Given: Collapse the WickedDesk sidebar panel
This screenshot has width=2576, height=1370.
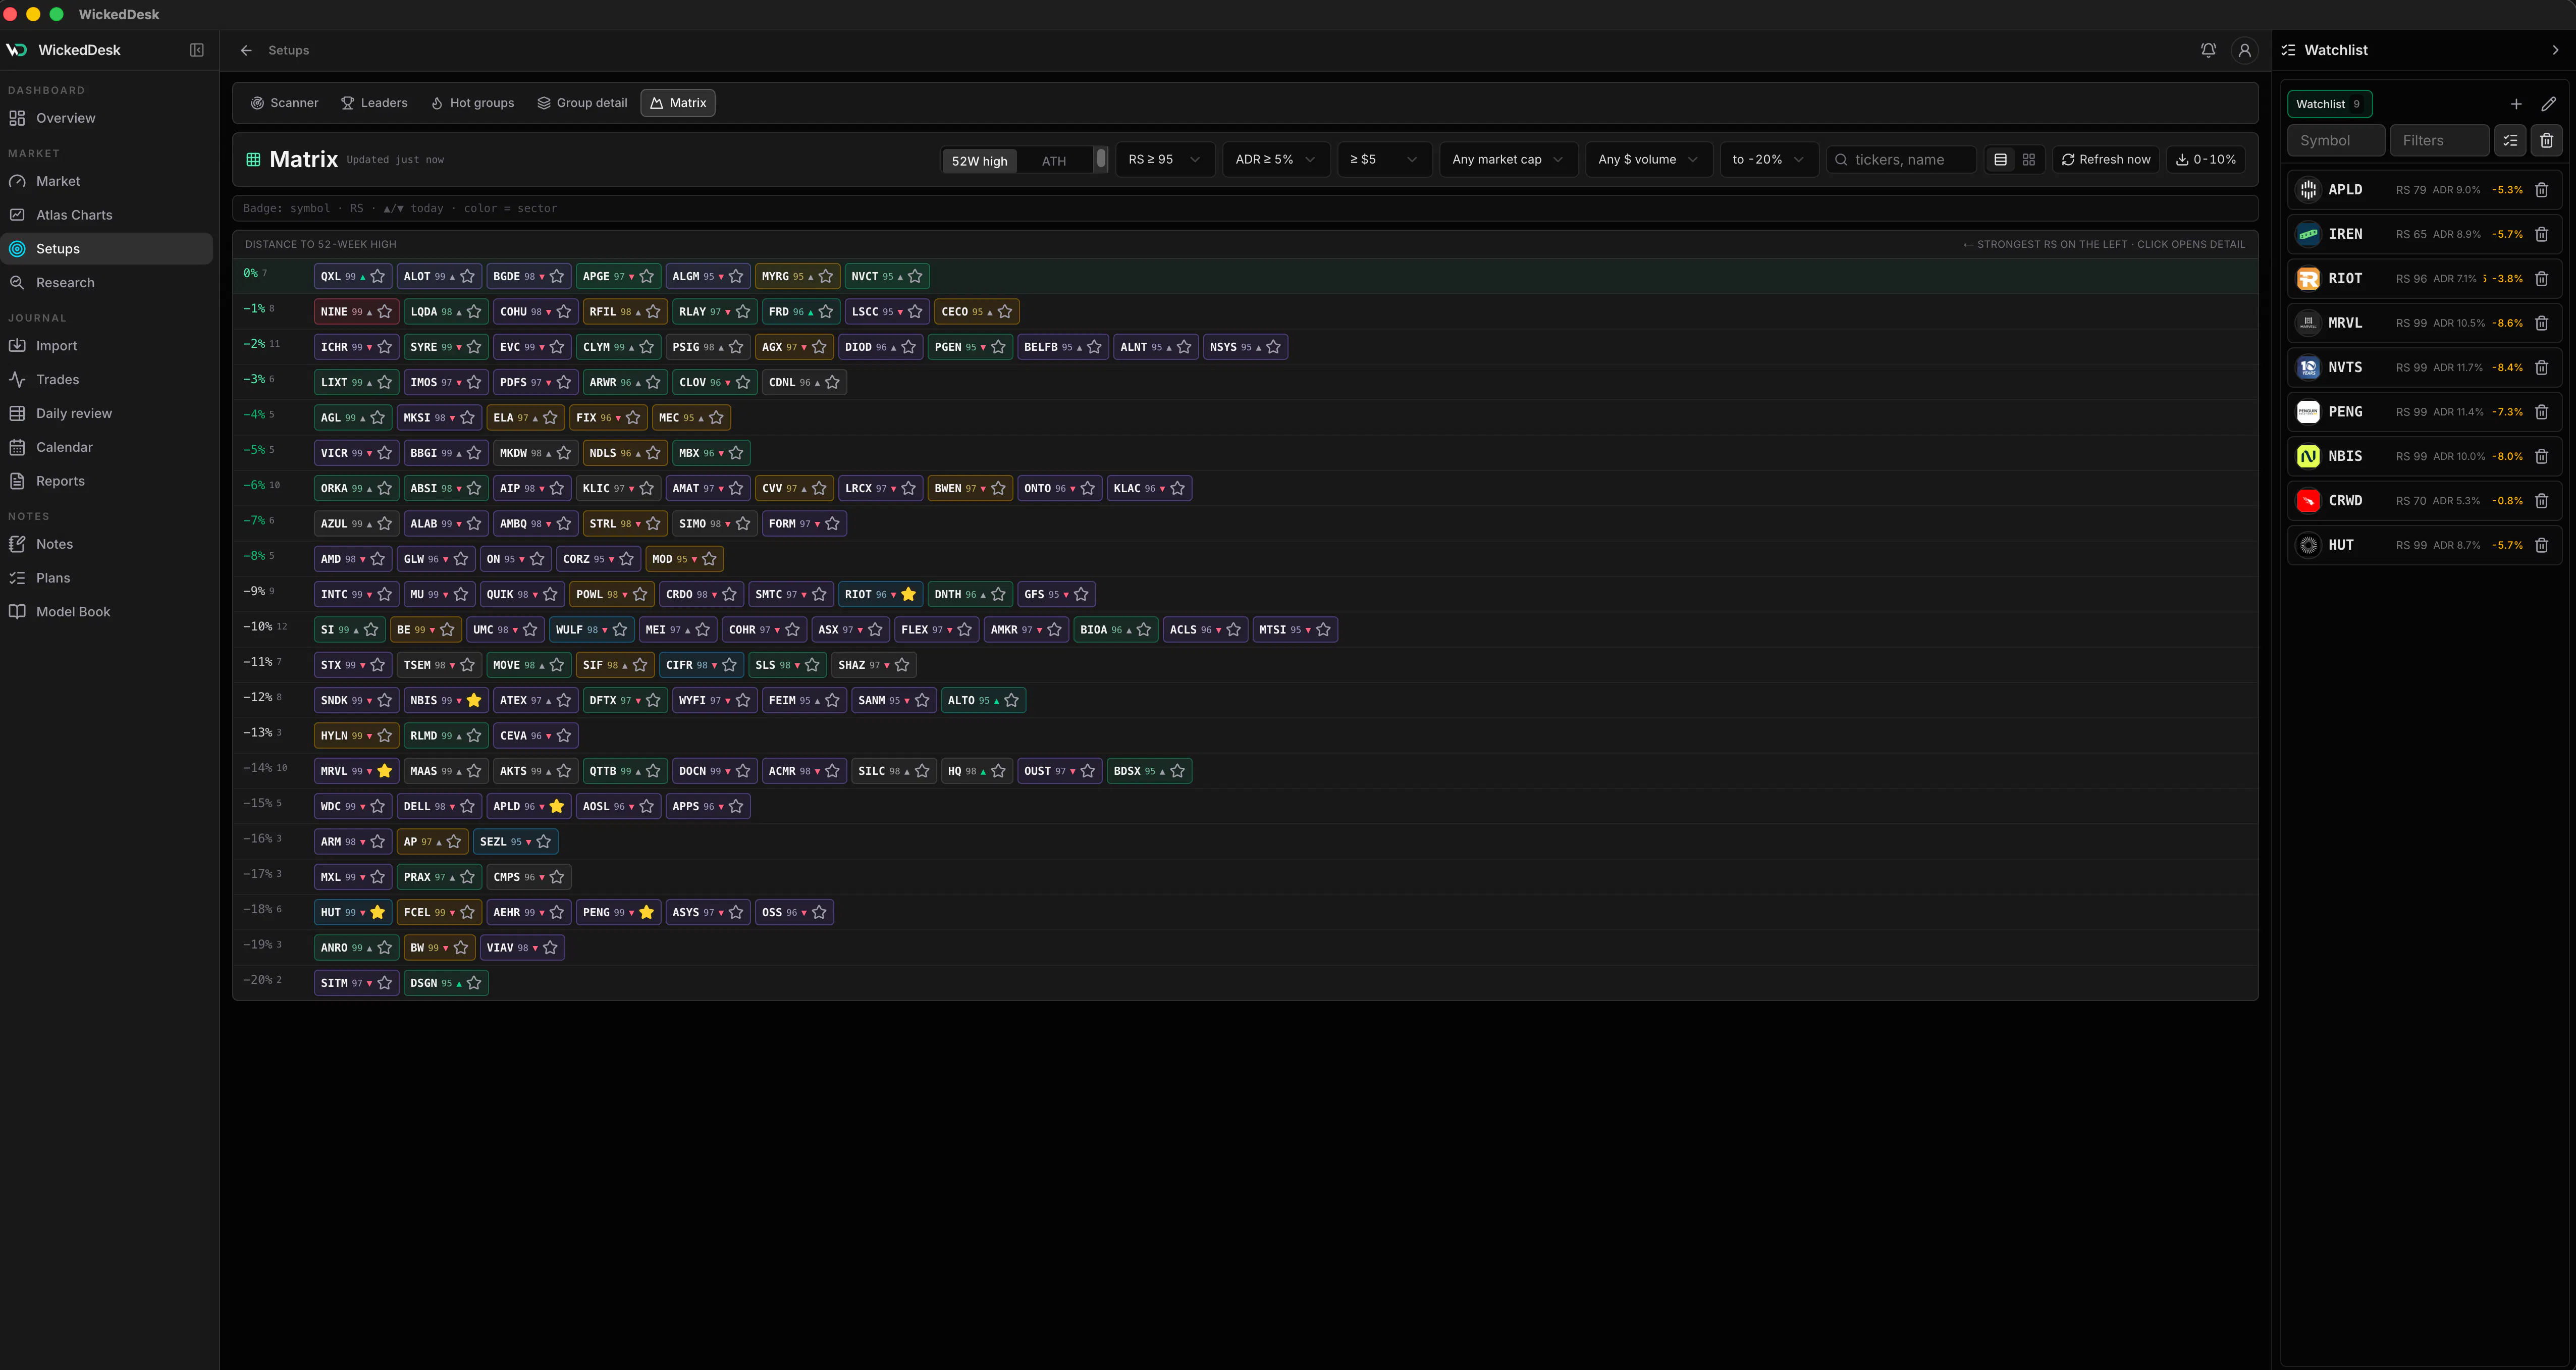Looking at the screenshot, I should pos(197,50).
